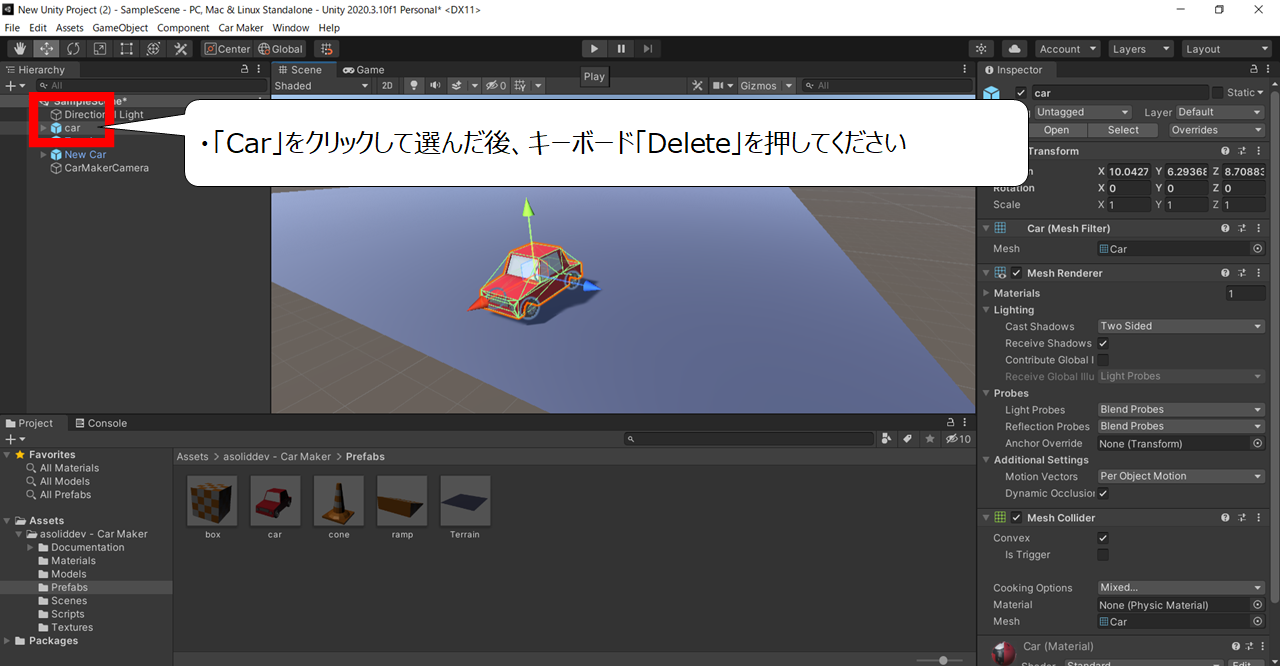
Task: Click the Play button
Action: [594, 48]
